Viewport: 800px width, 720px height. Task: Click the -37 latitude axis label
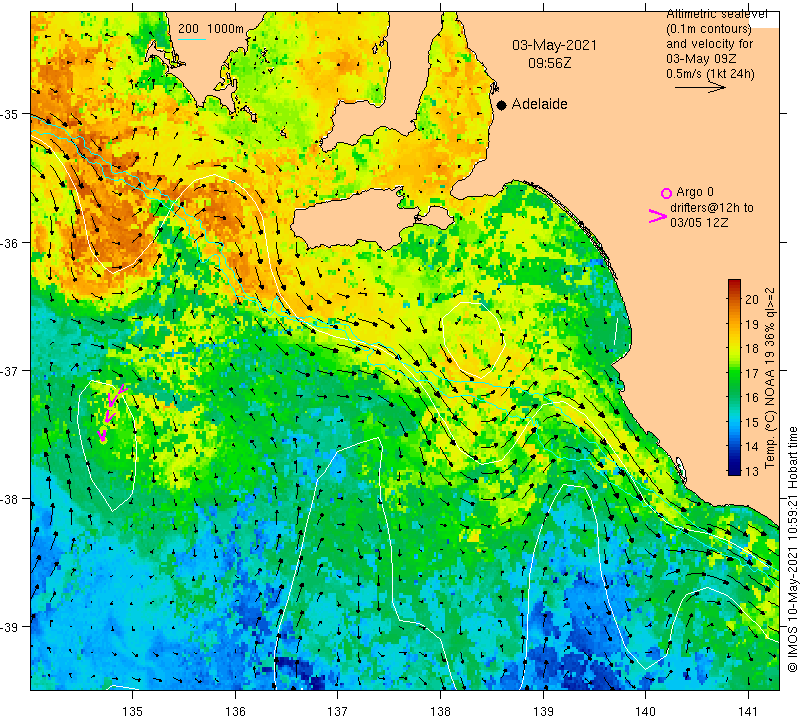click(x=10, y=370)
